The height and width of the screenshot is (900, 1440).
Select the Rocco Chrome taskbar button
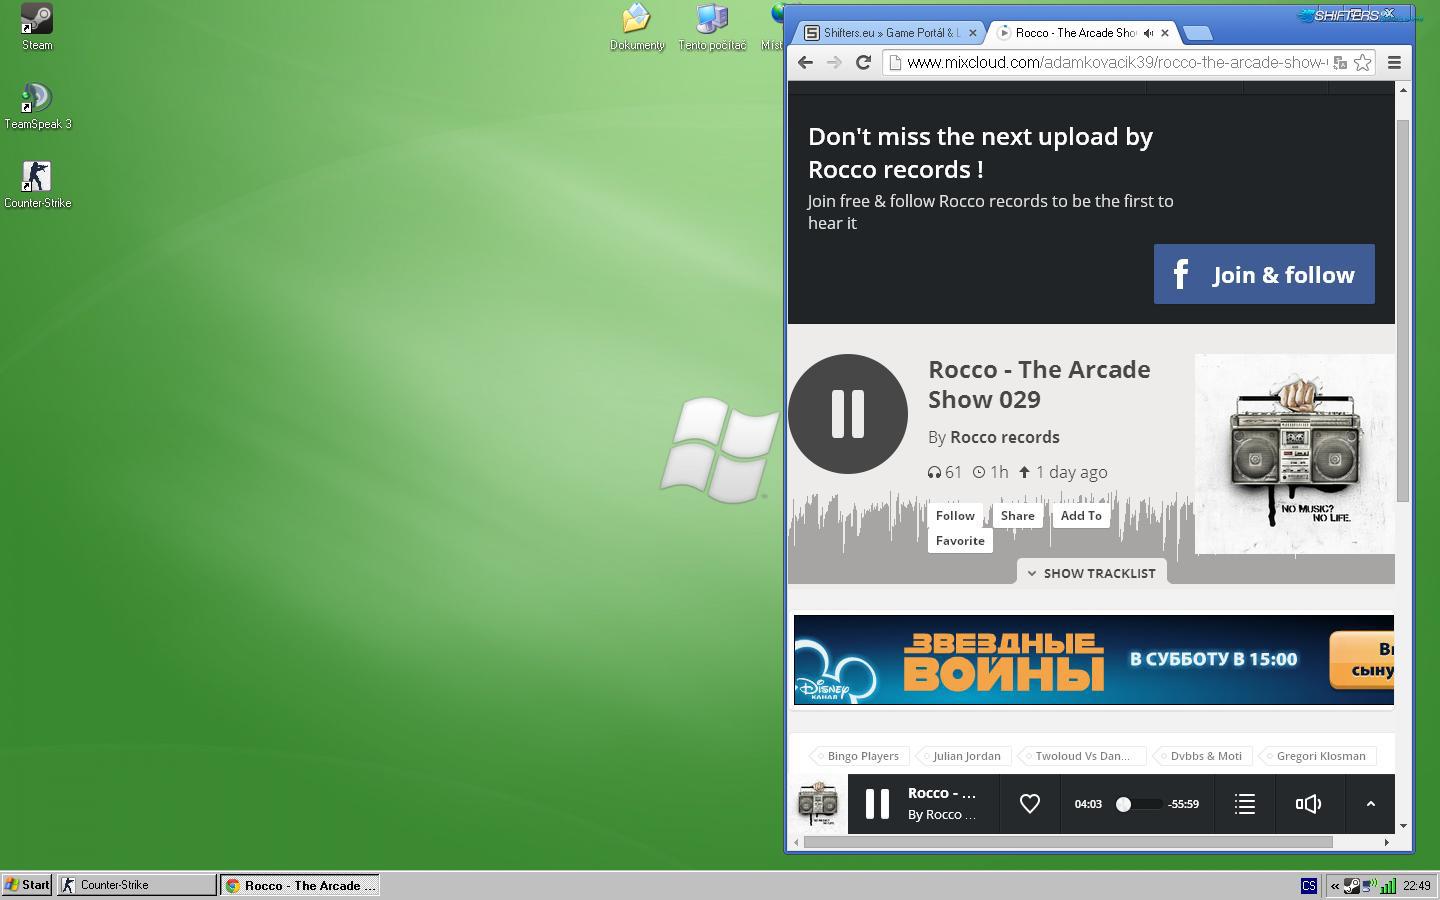pyautogui.click(x=300, y=885)
